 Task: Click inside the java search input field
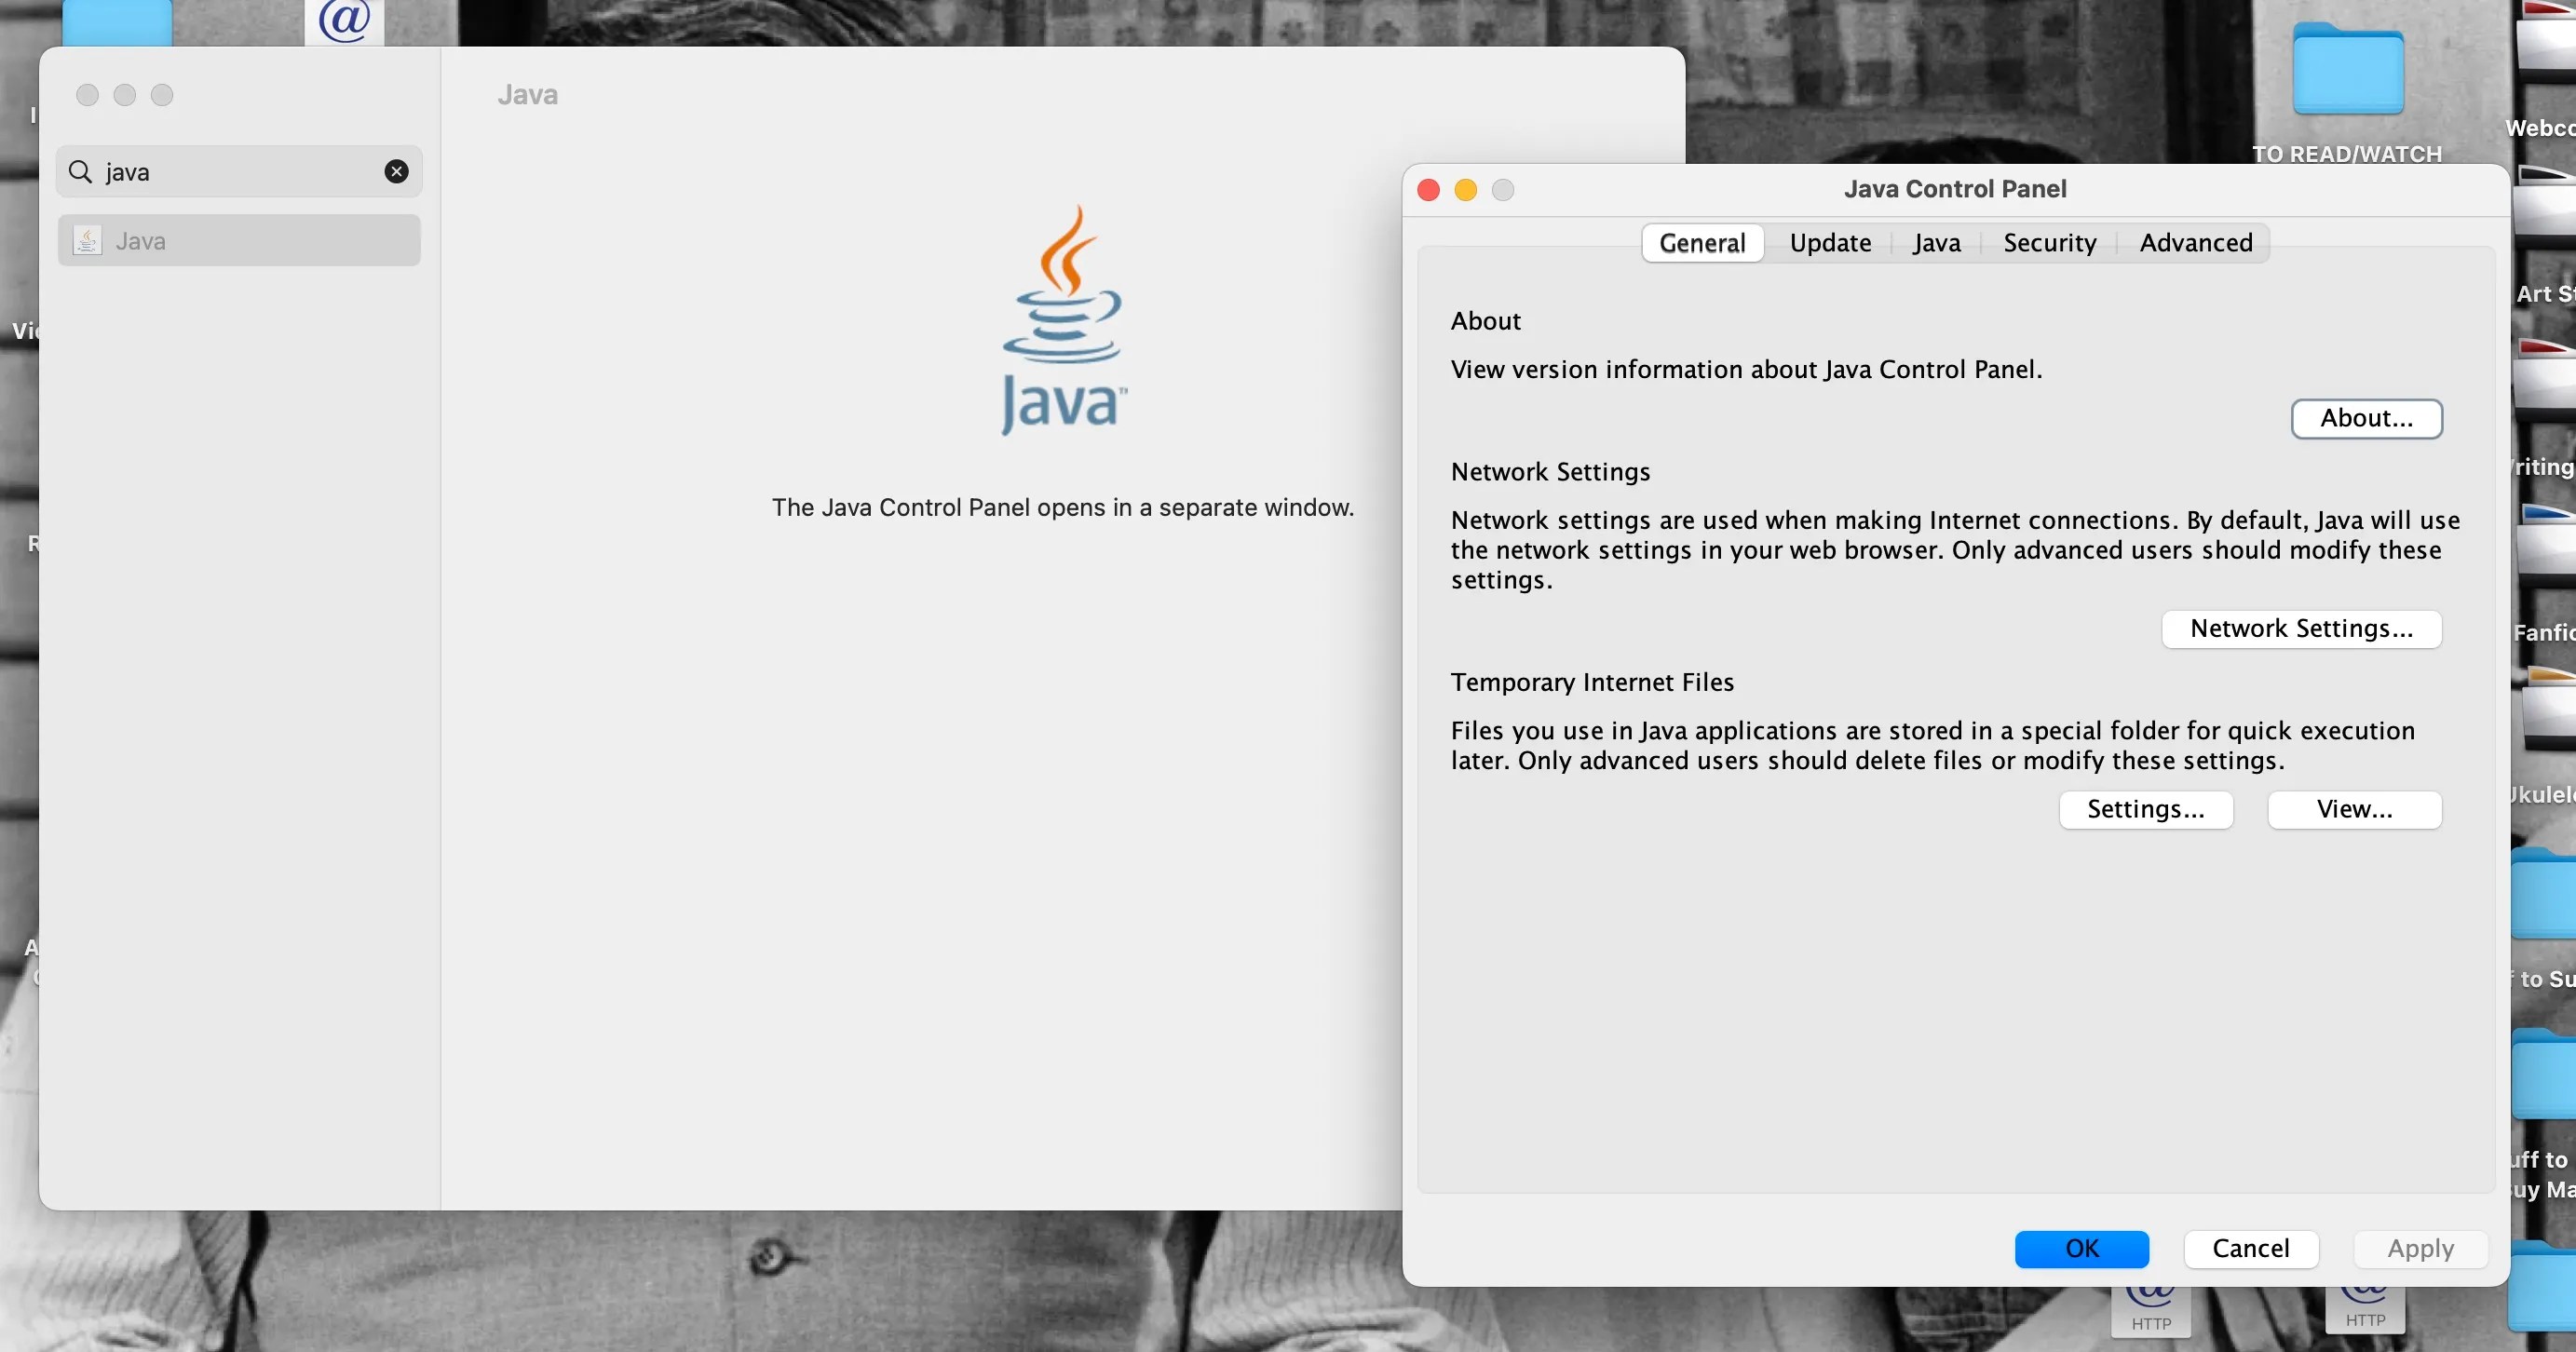click(220, 171)
